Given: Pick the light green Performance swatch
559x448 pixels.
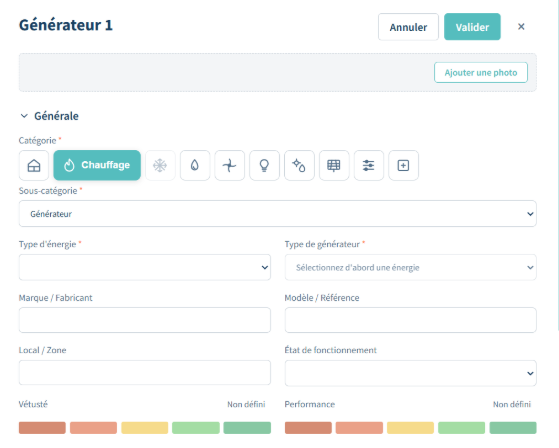Looking at the screenshot, I should pos(462,428).
